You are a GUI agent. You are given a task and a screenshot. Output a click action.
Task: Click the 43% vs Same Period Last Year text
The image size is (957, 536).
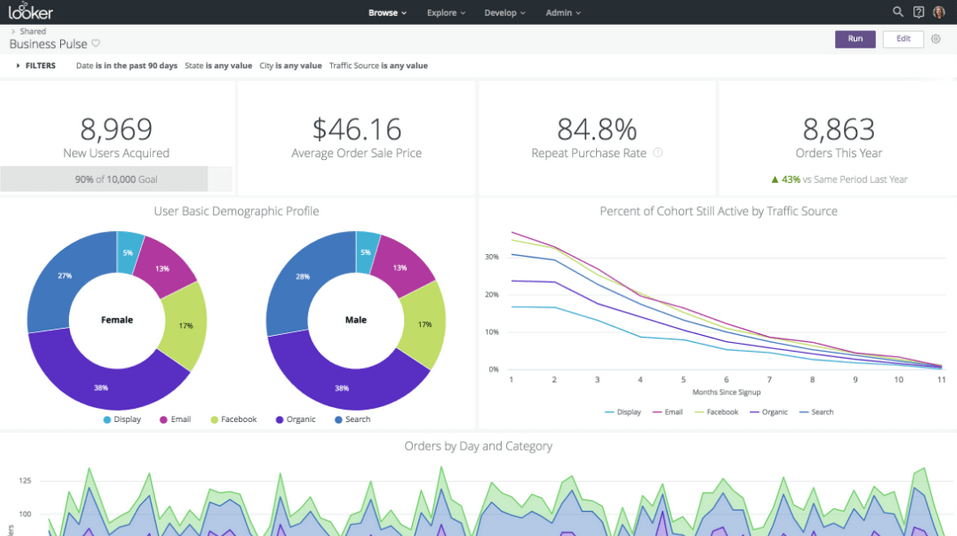tap(845, 179)
